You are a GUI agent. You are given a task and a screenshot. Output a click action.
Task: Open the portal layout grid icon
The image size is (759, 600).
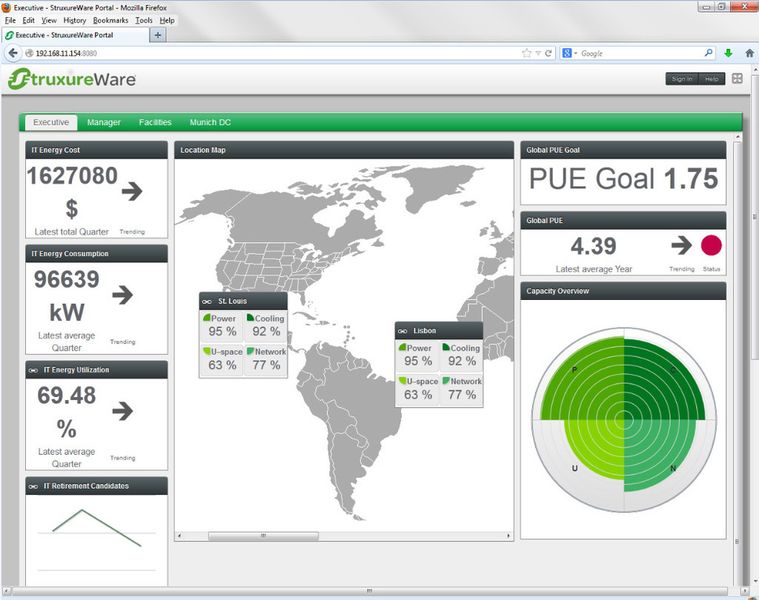(737, 78)
